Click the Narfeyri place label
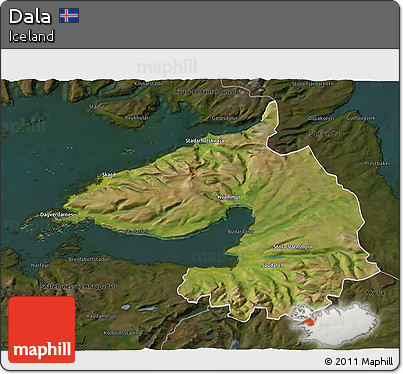 click(41, 265)
